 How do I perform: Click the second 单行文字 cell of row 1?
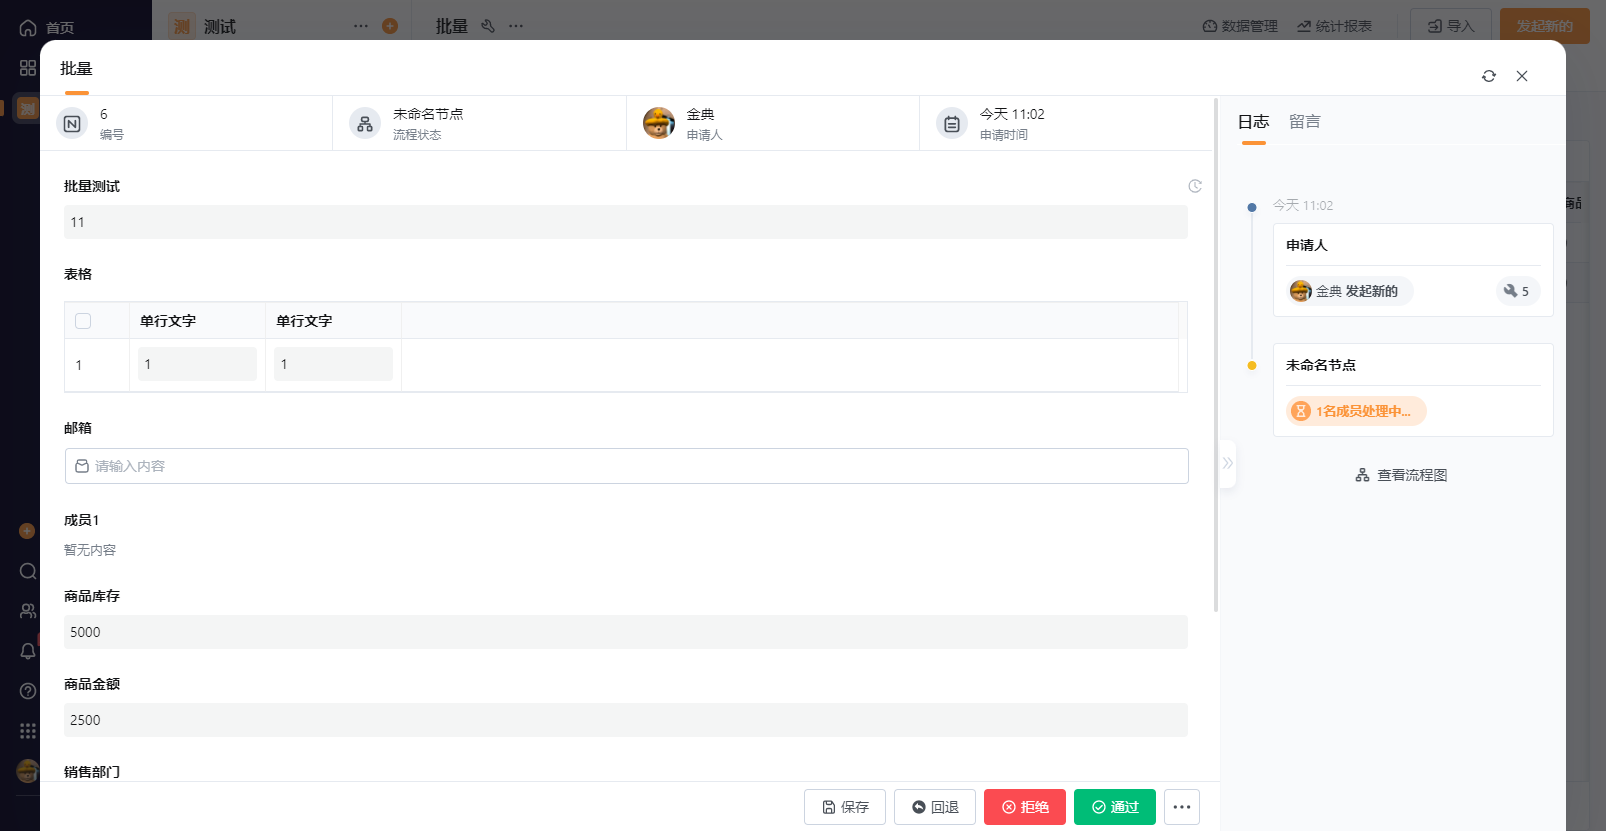point(333,364)
